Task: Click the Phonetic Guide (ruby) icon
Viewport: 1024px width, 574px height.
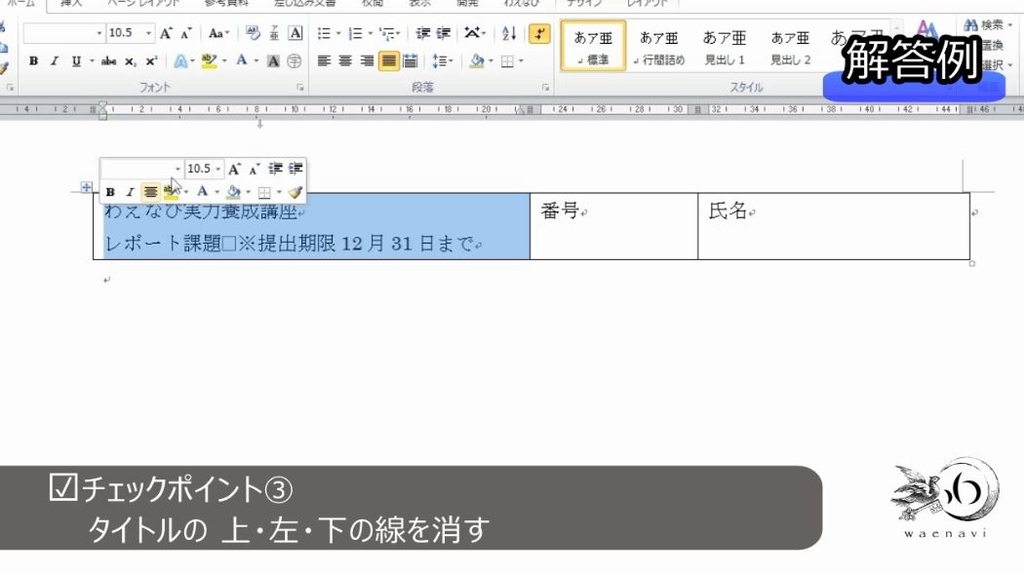Action: [x=274, y=33]
